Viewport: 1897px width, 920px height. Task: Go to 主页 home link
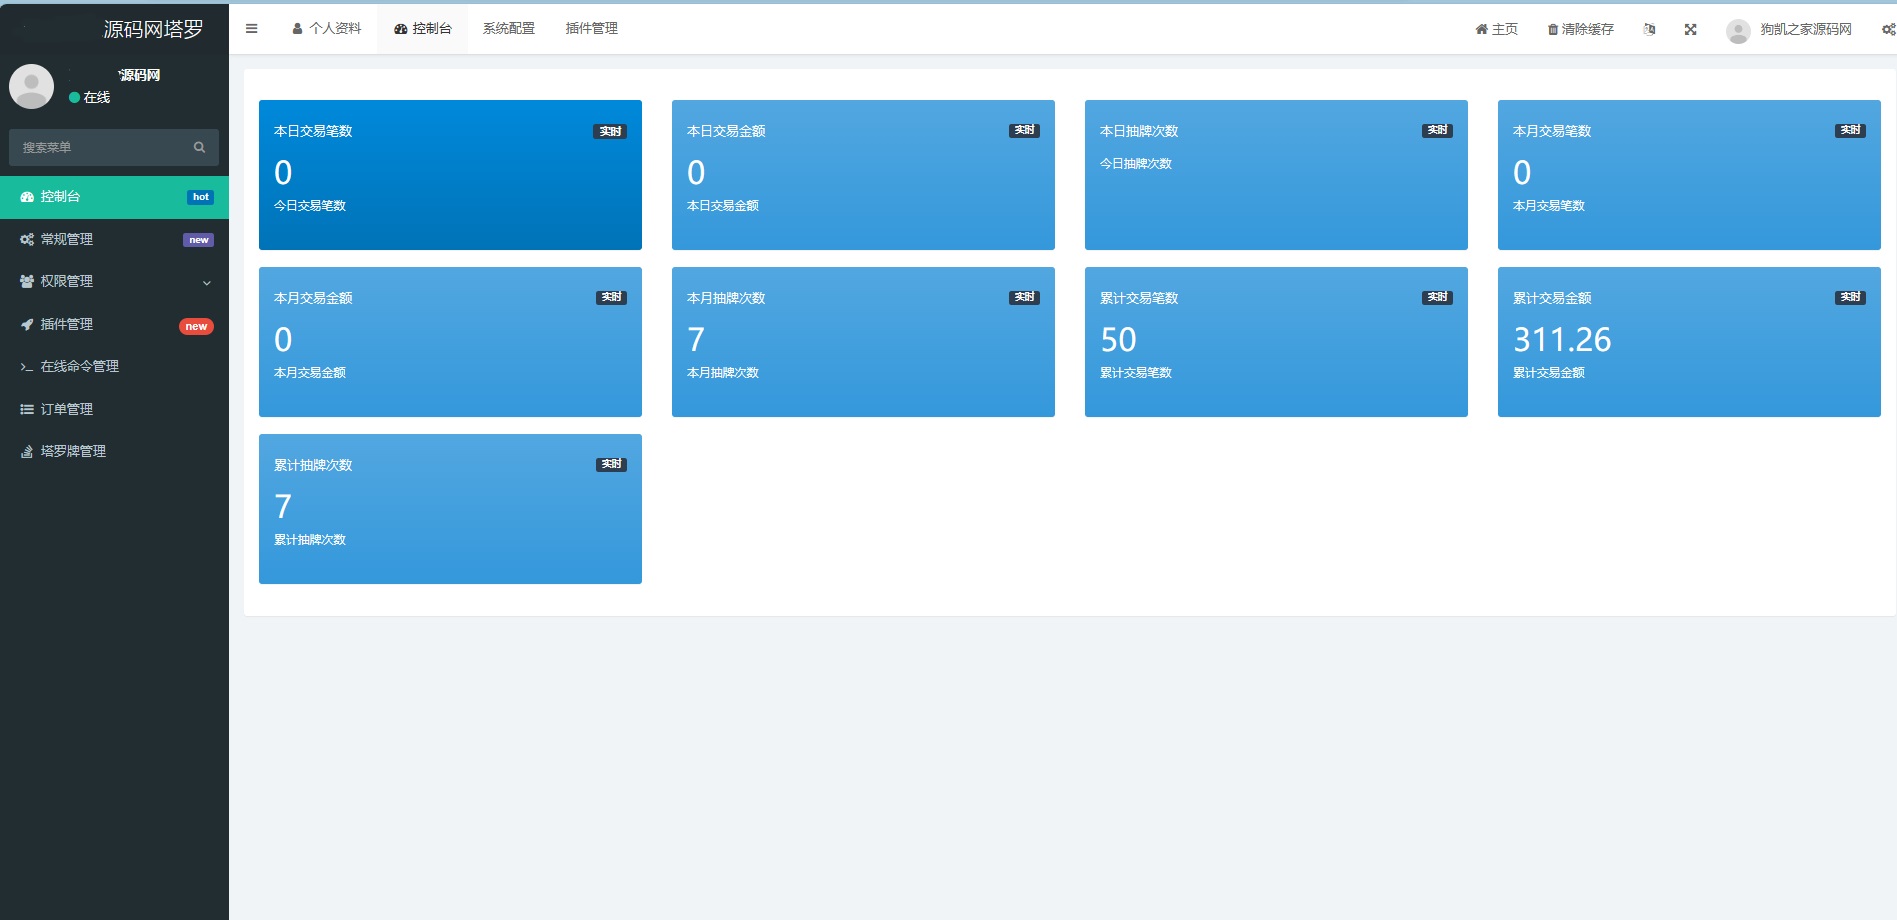(1496, 29)
